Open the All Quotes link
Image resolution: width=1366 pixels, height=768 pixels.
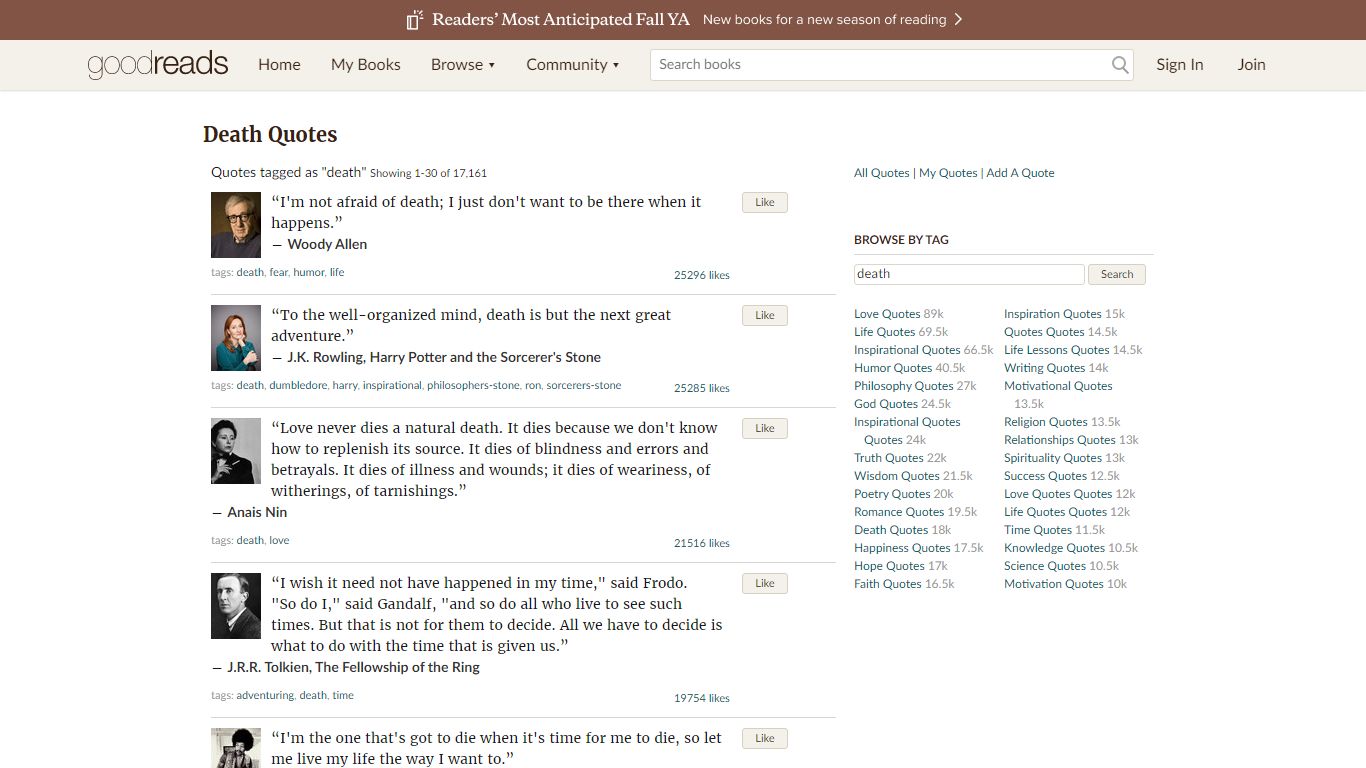[882, 173]
